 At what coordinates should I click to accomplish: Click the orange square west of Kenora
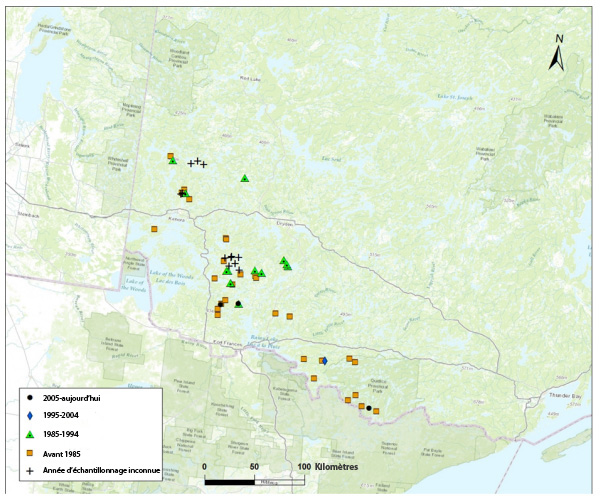[x=154, y=229]
